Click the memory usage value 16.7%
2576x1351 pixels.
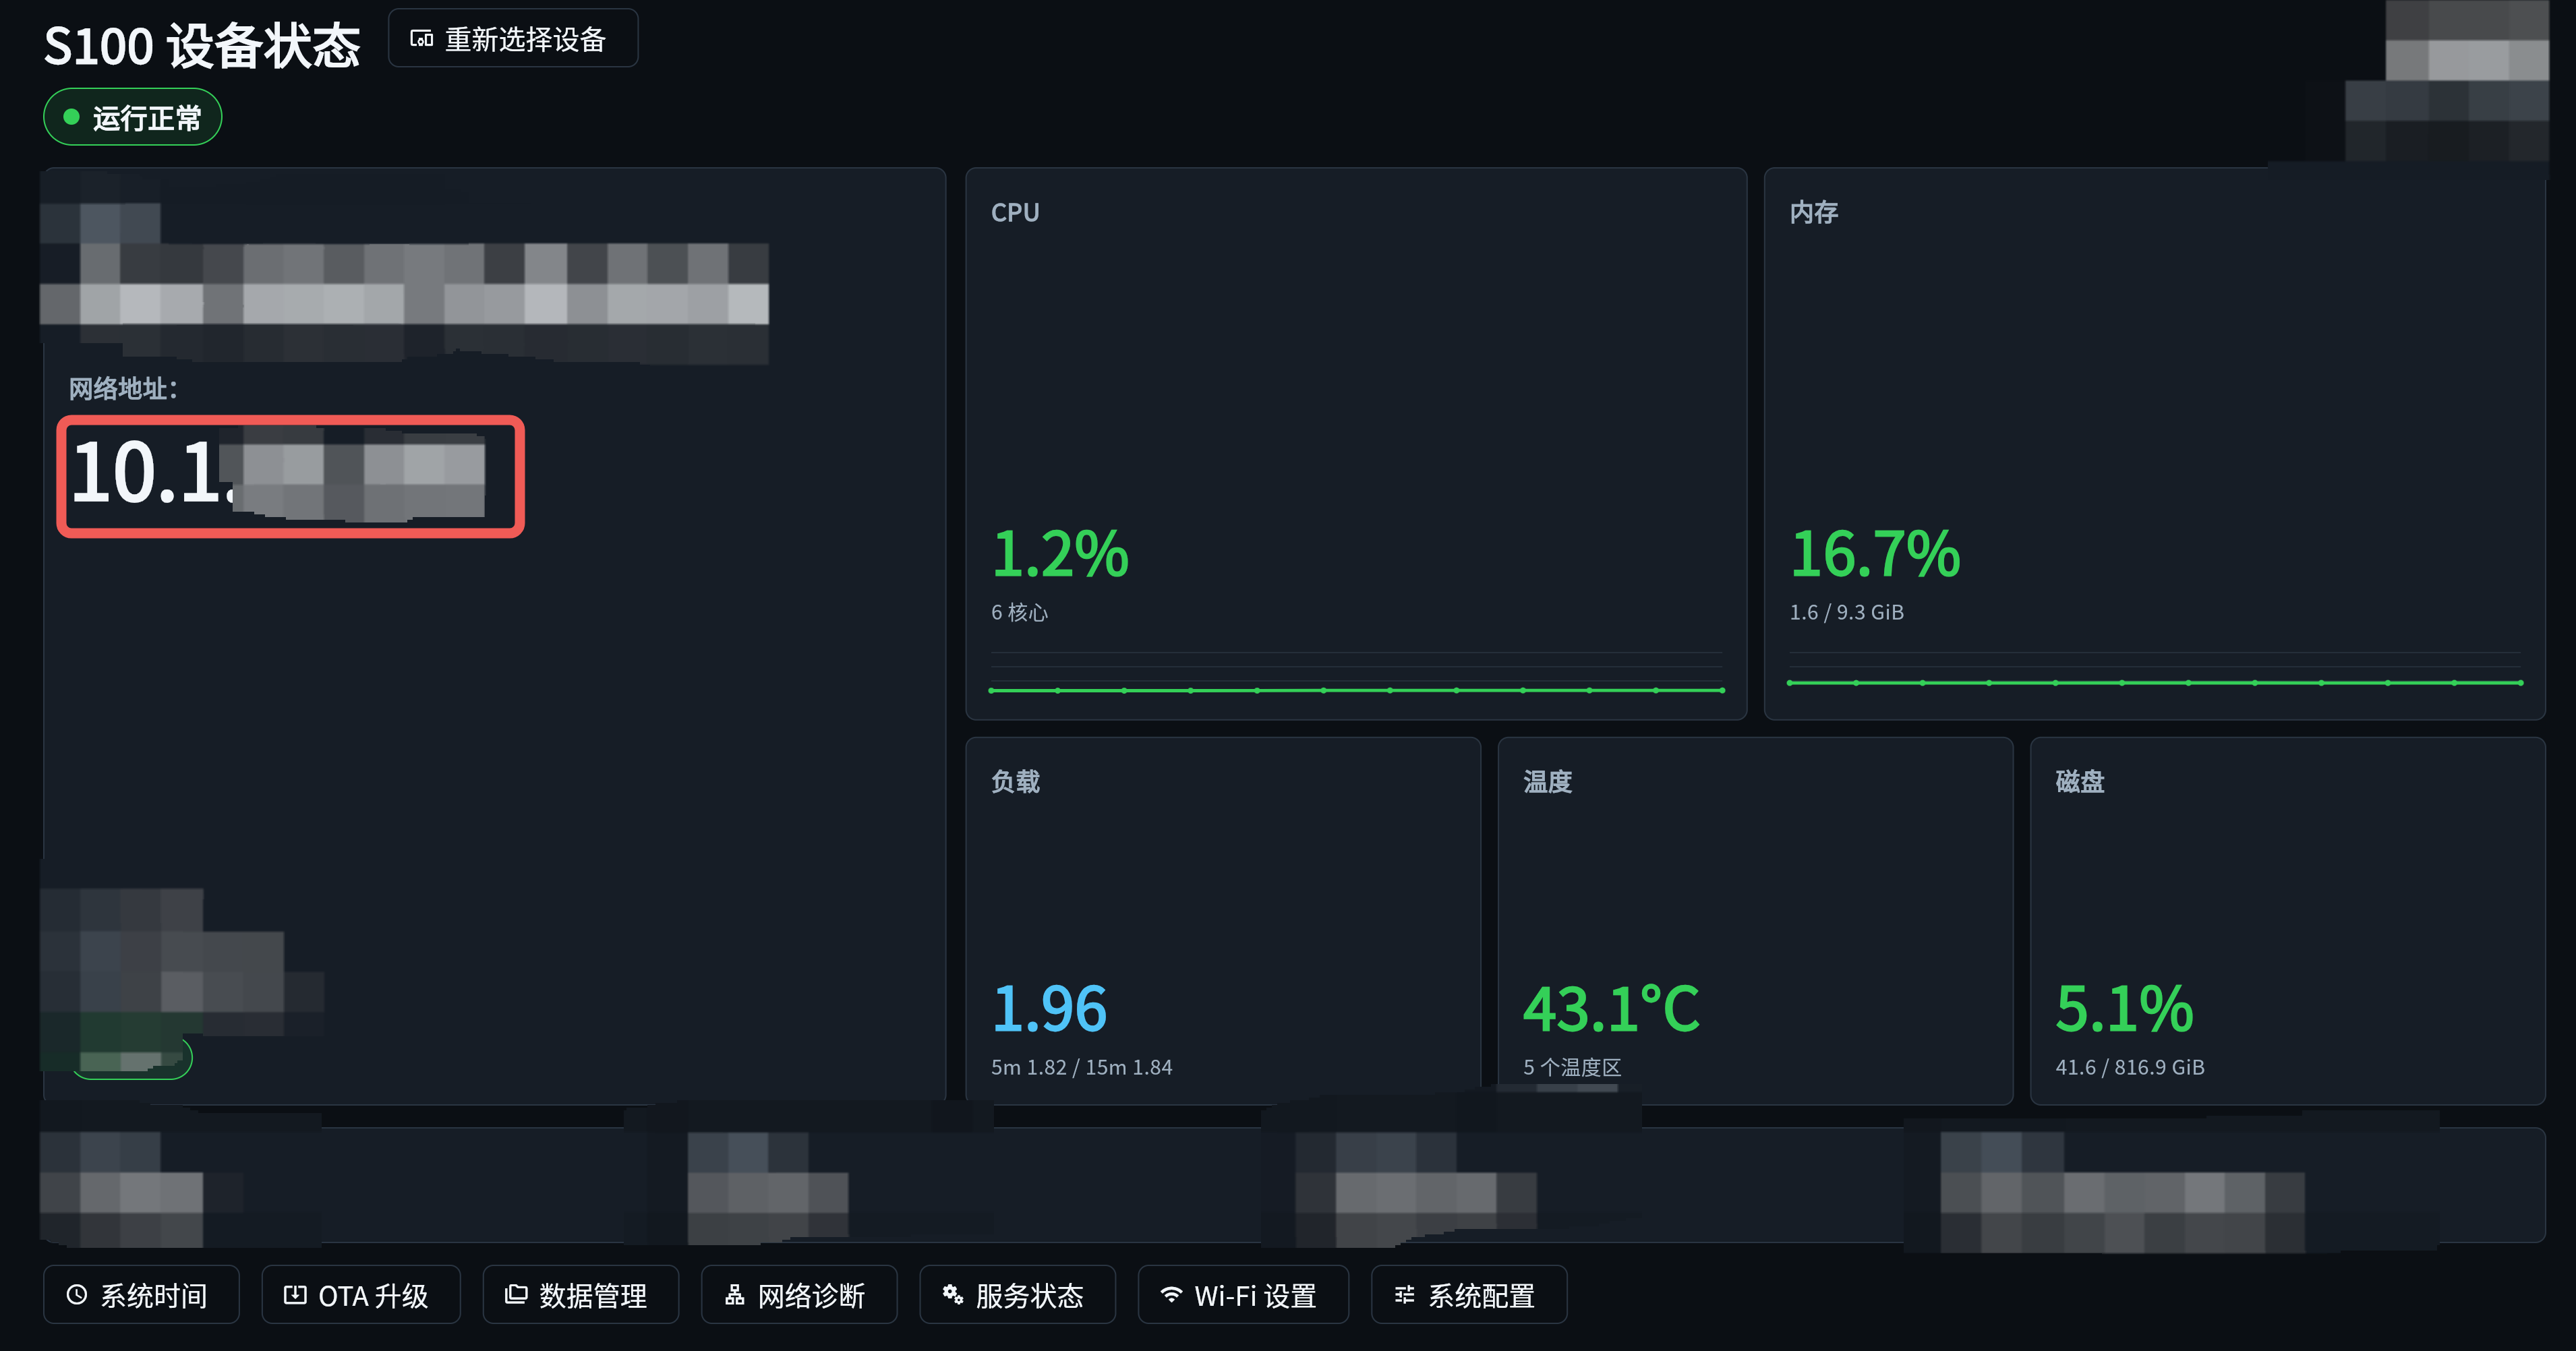pos(1875,554)
